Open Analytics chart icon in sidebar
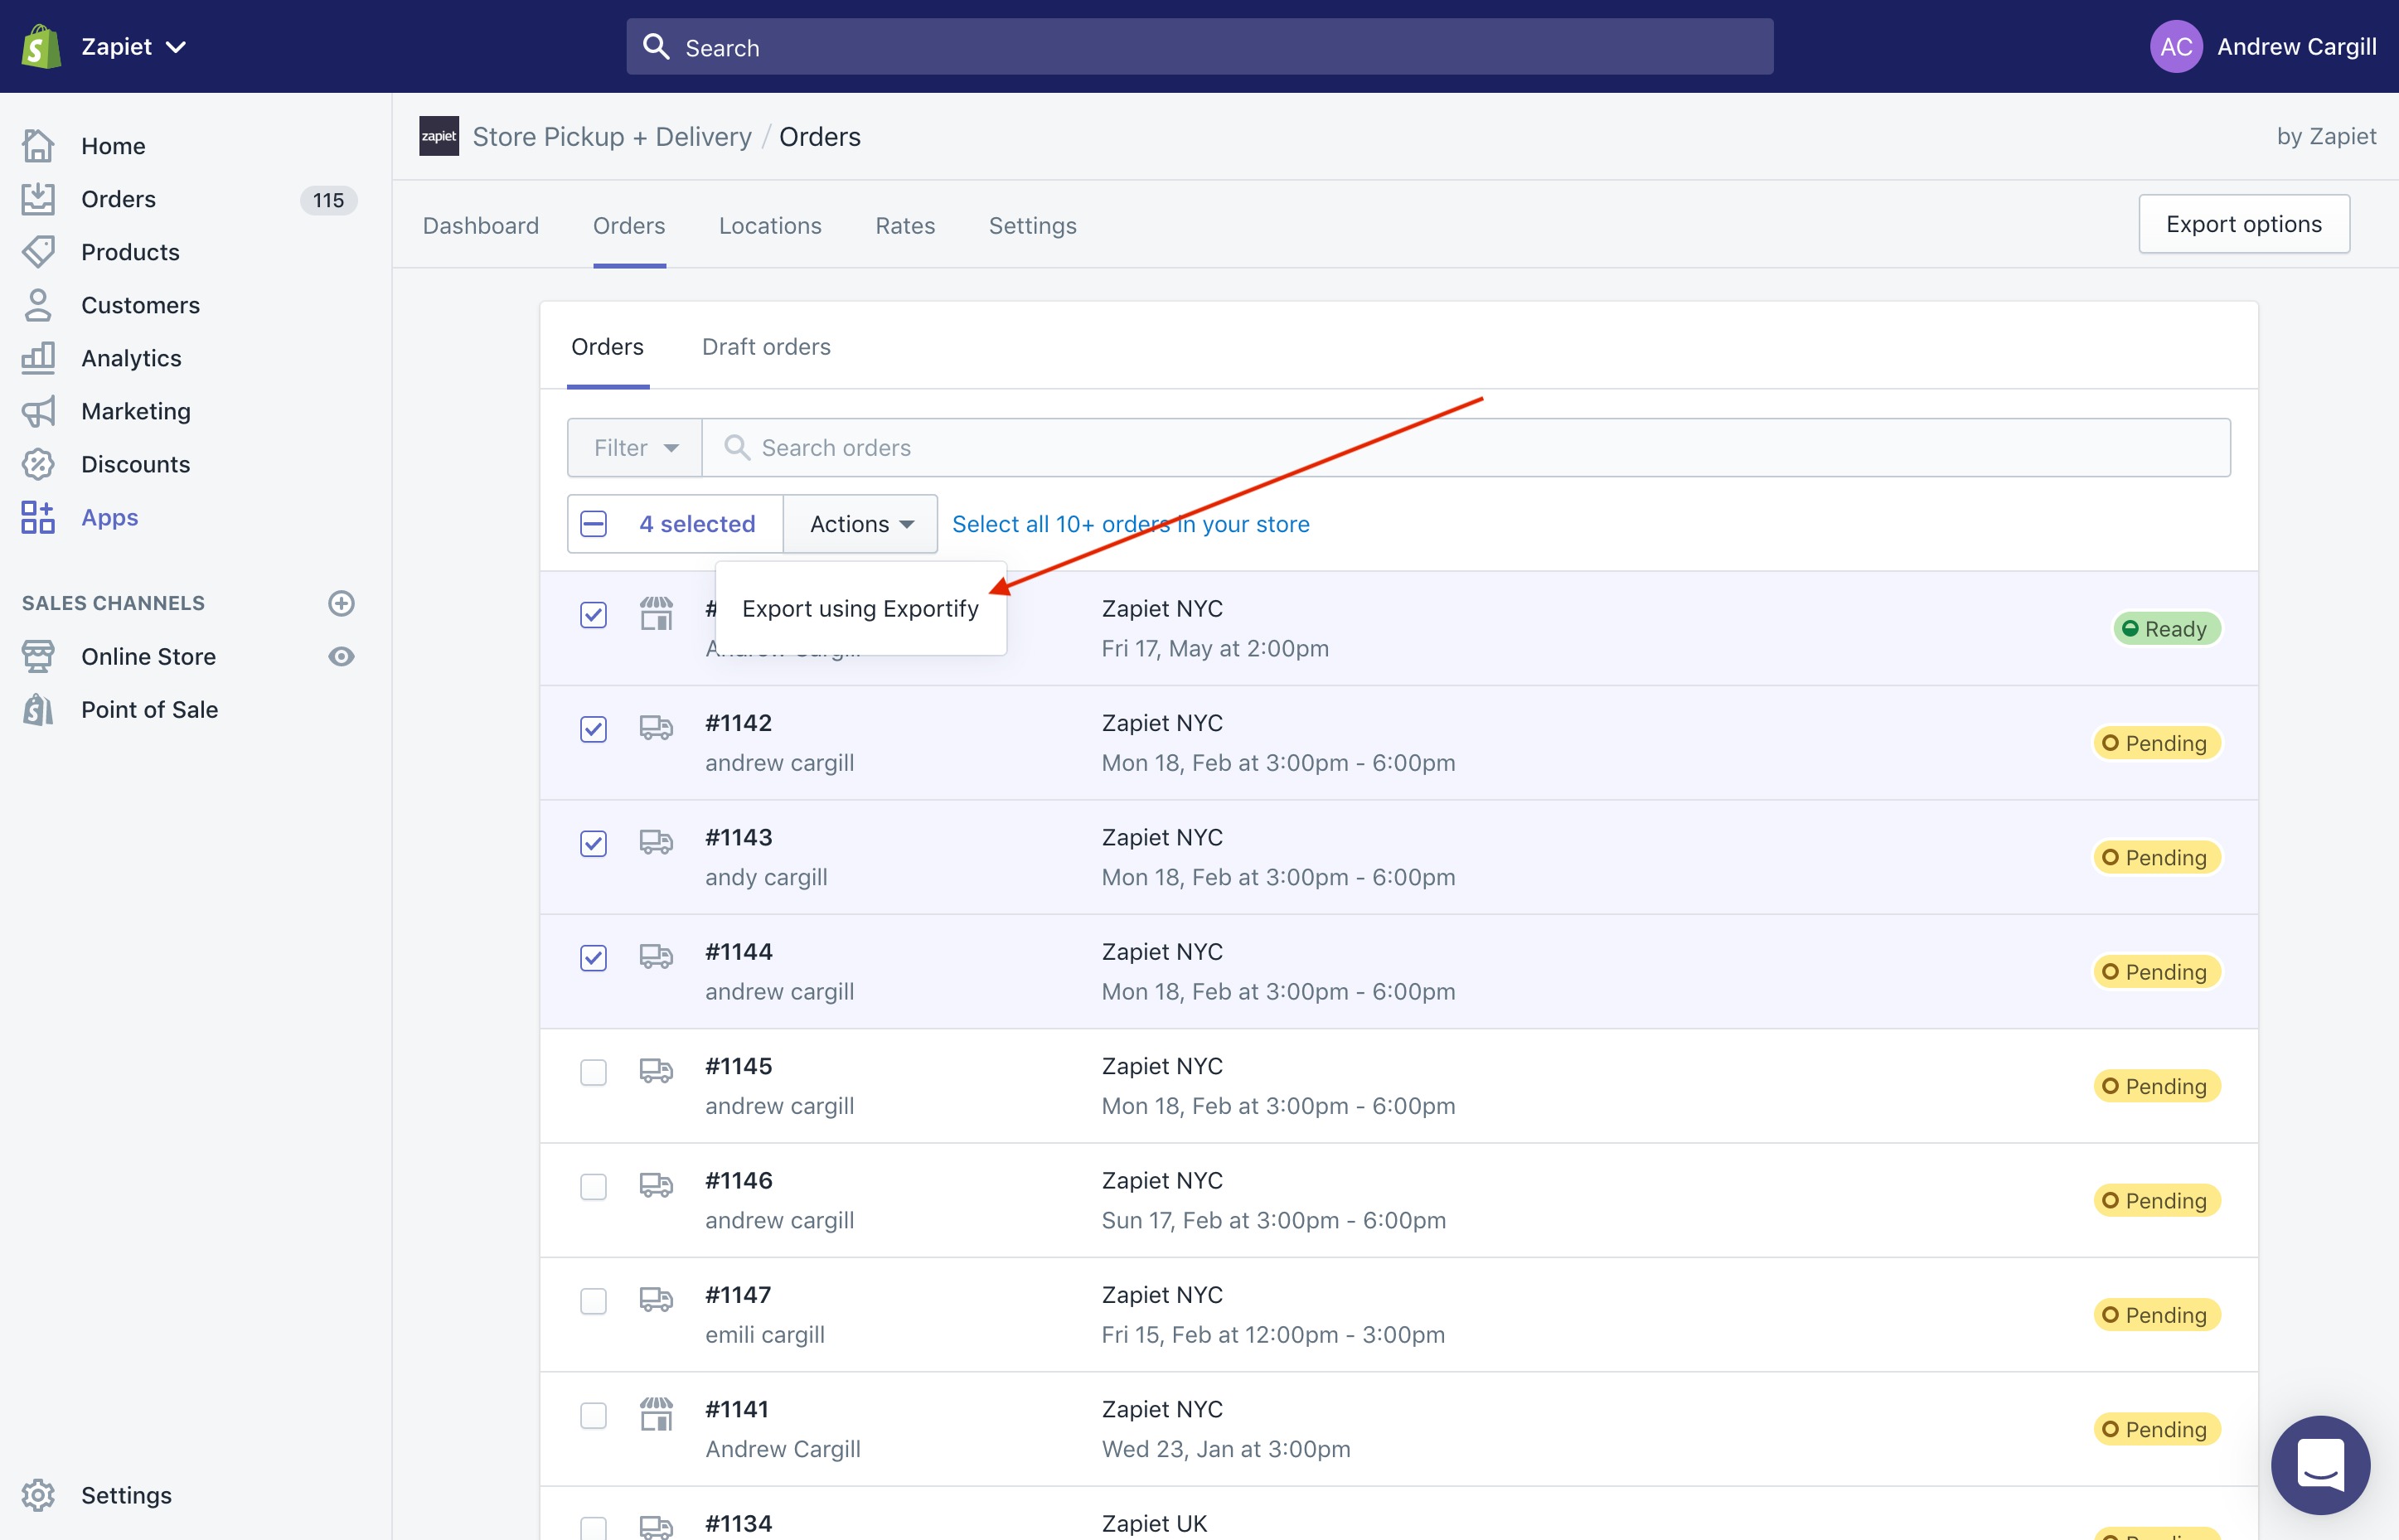The width and height of the screenshot is (2399, 1540). coord(38,358)
